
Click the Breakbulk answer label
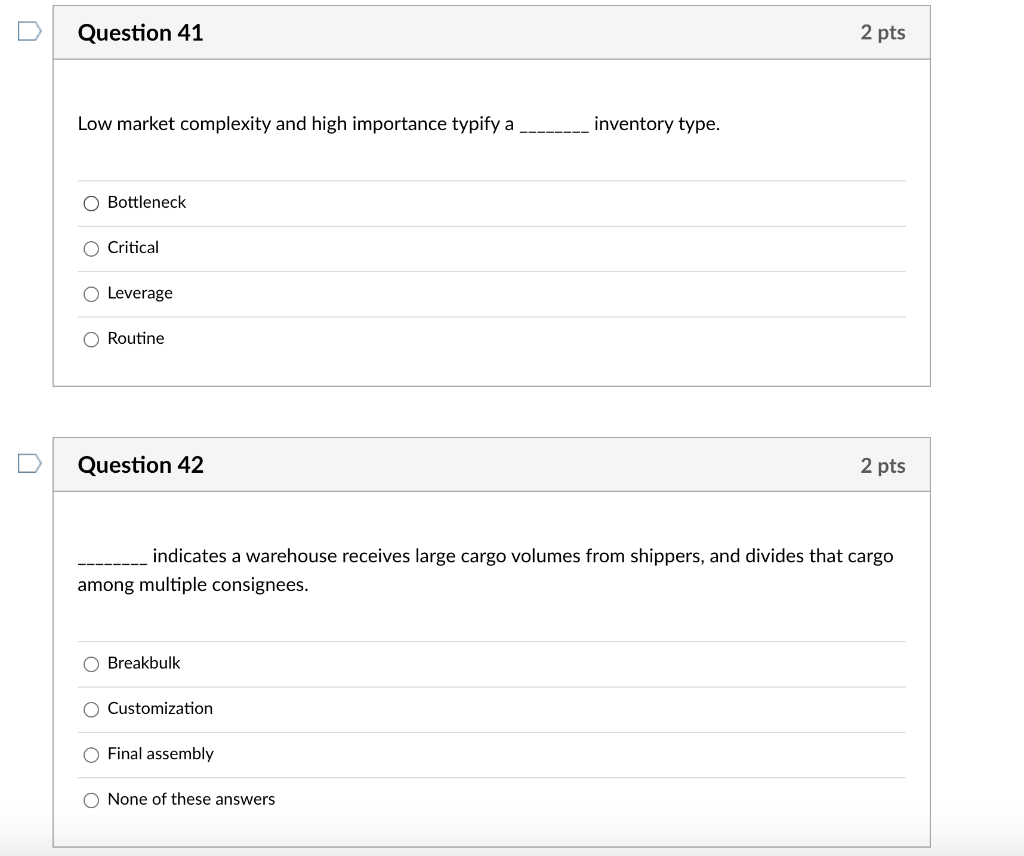[144, 663]
